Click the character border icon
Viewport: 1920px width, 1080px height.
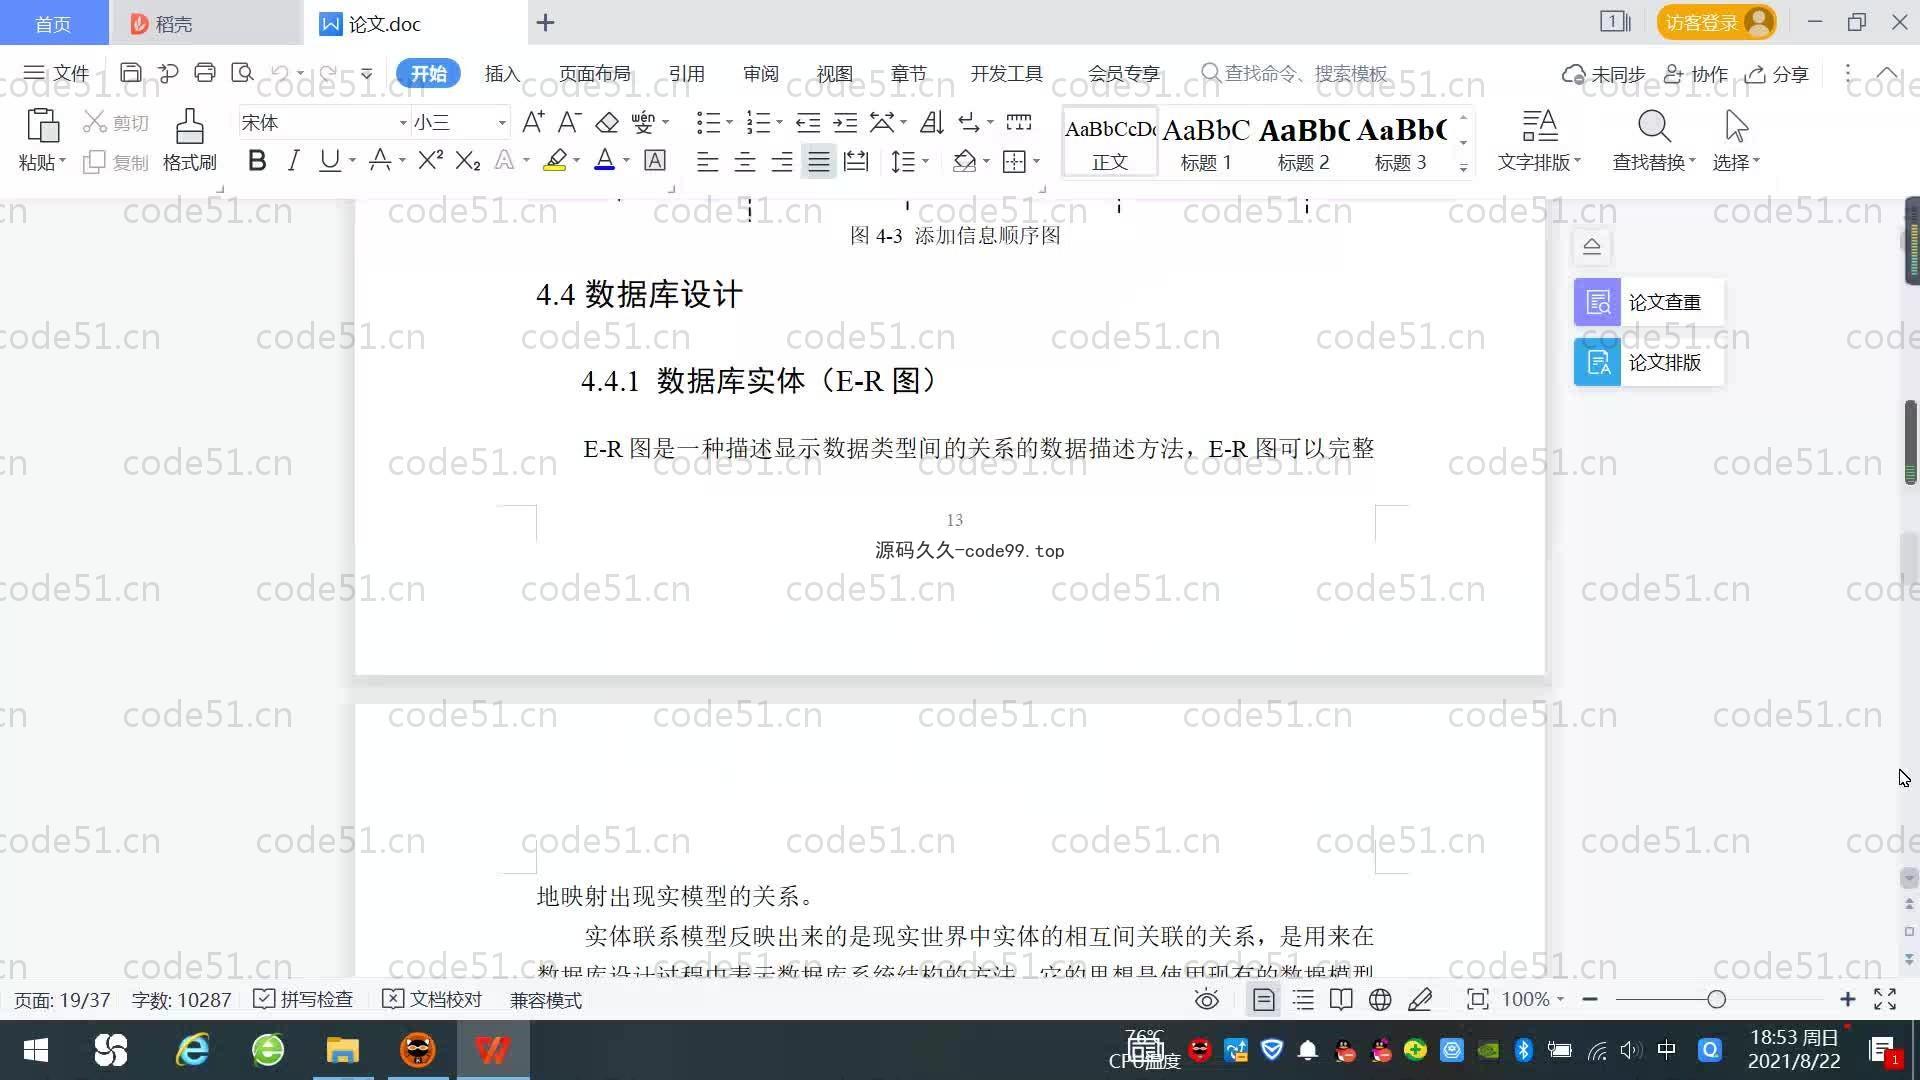655,160
